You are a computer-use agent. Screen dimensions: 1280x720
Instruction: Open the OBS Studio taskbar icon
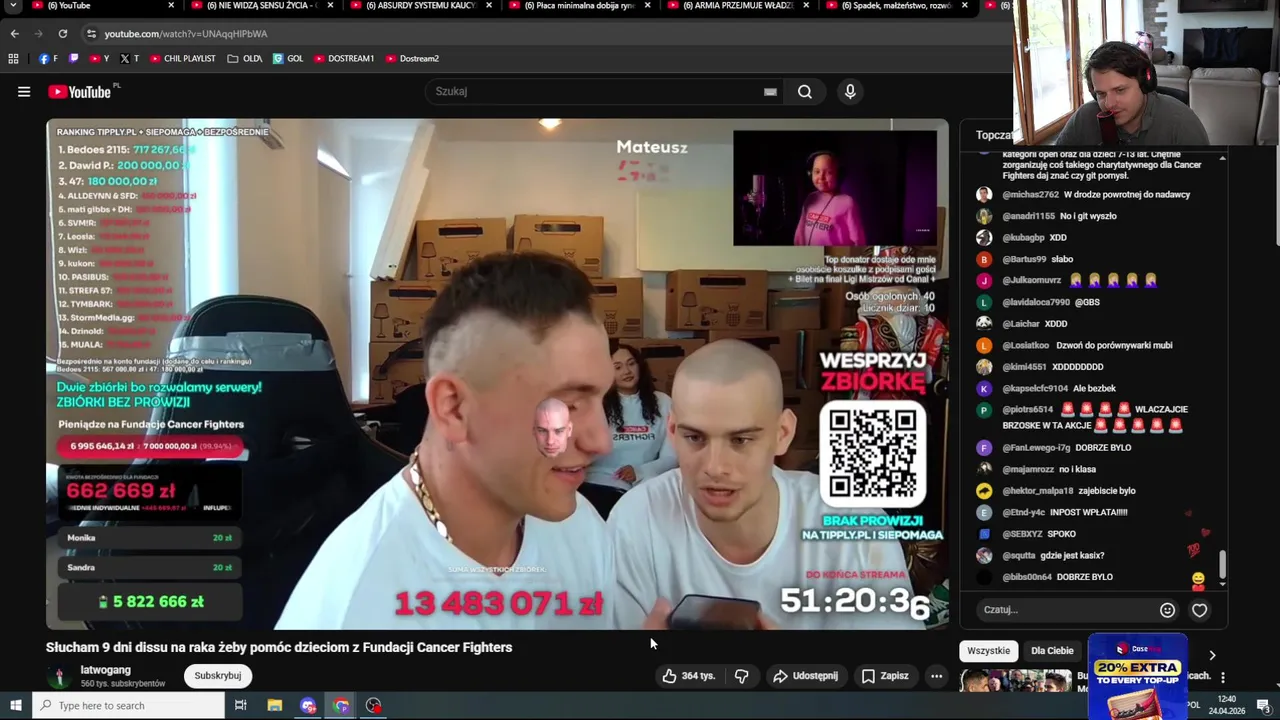[374, 706]
